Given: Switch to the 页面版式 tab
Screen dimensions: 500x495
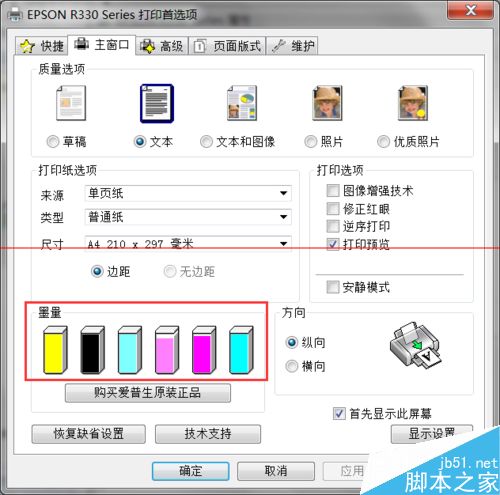Looking at the screenshot, I should click(x=227, y=46).
